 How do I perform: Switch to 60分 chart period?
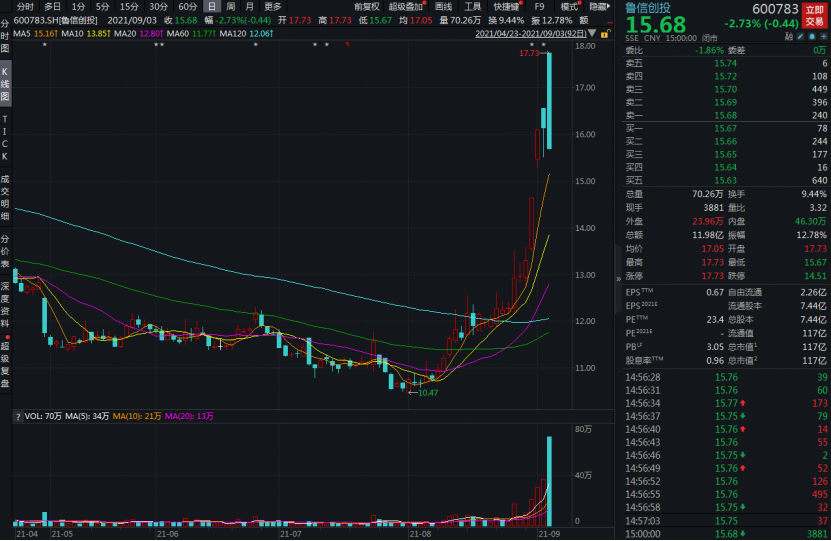(x=188, y=6)
